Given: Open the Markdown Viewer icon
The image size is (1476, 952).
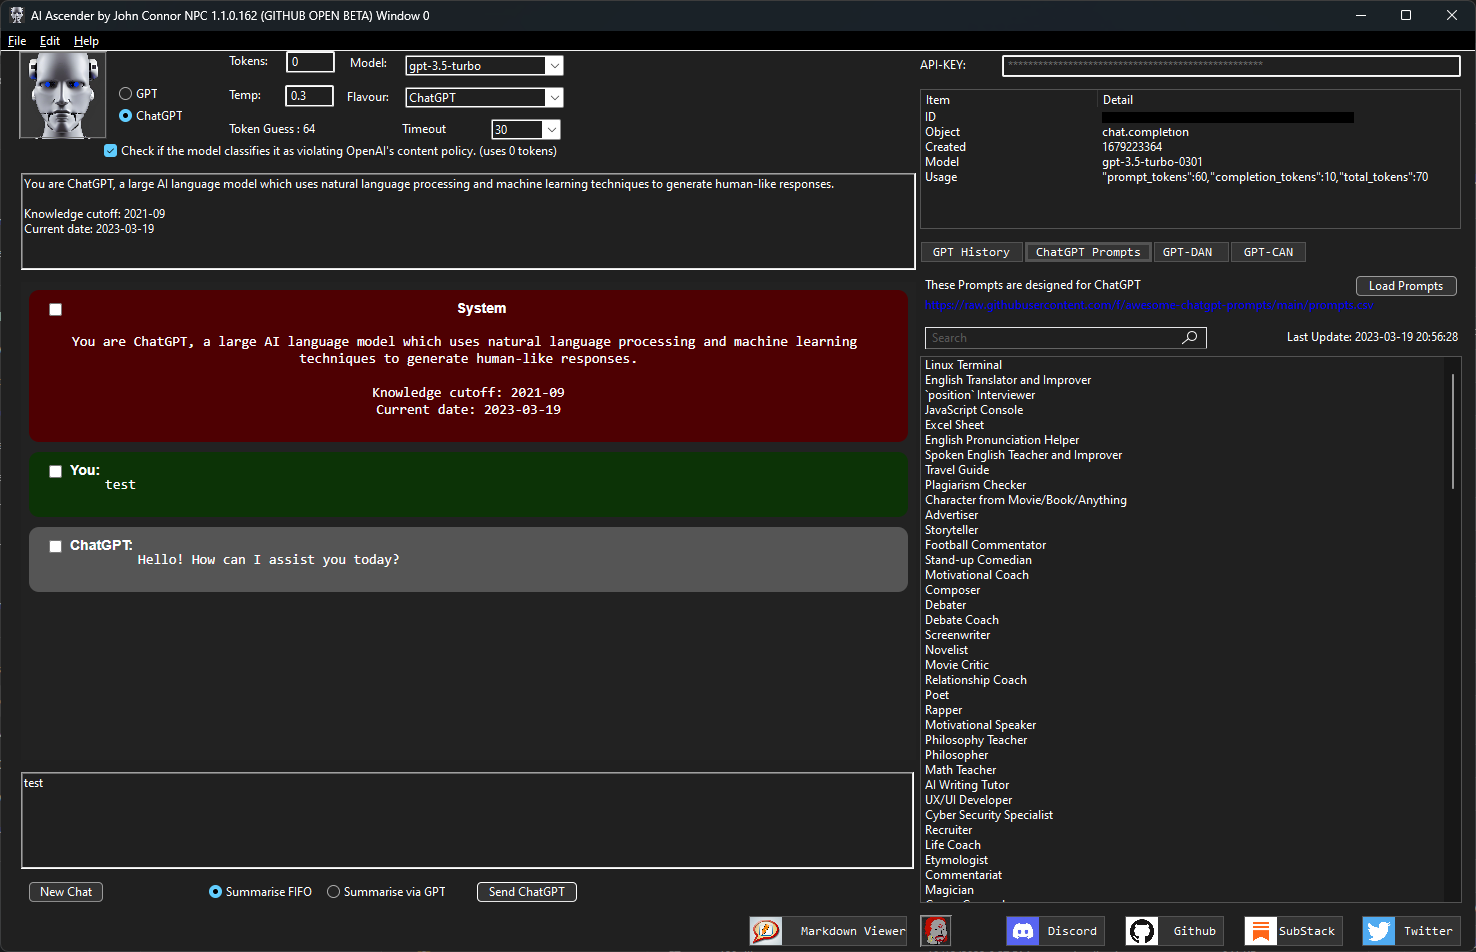Looking at the screenshot, I should click(766, 931).
